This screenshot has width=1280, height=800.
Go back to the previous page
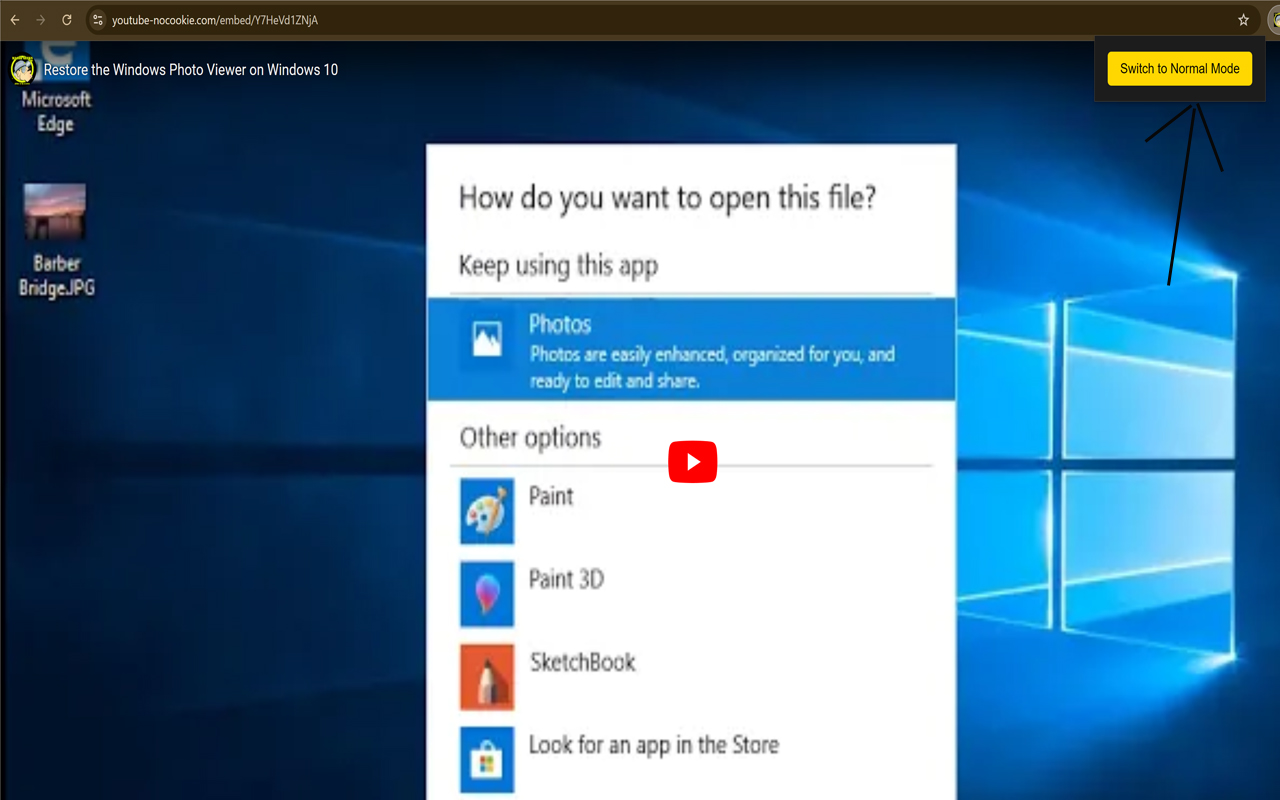tap(15, 20)
